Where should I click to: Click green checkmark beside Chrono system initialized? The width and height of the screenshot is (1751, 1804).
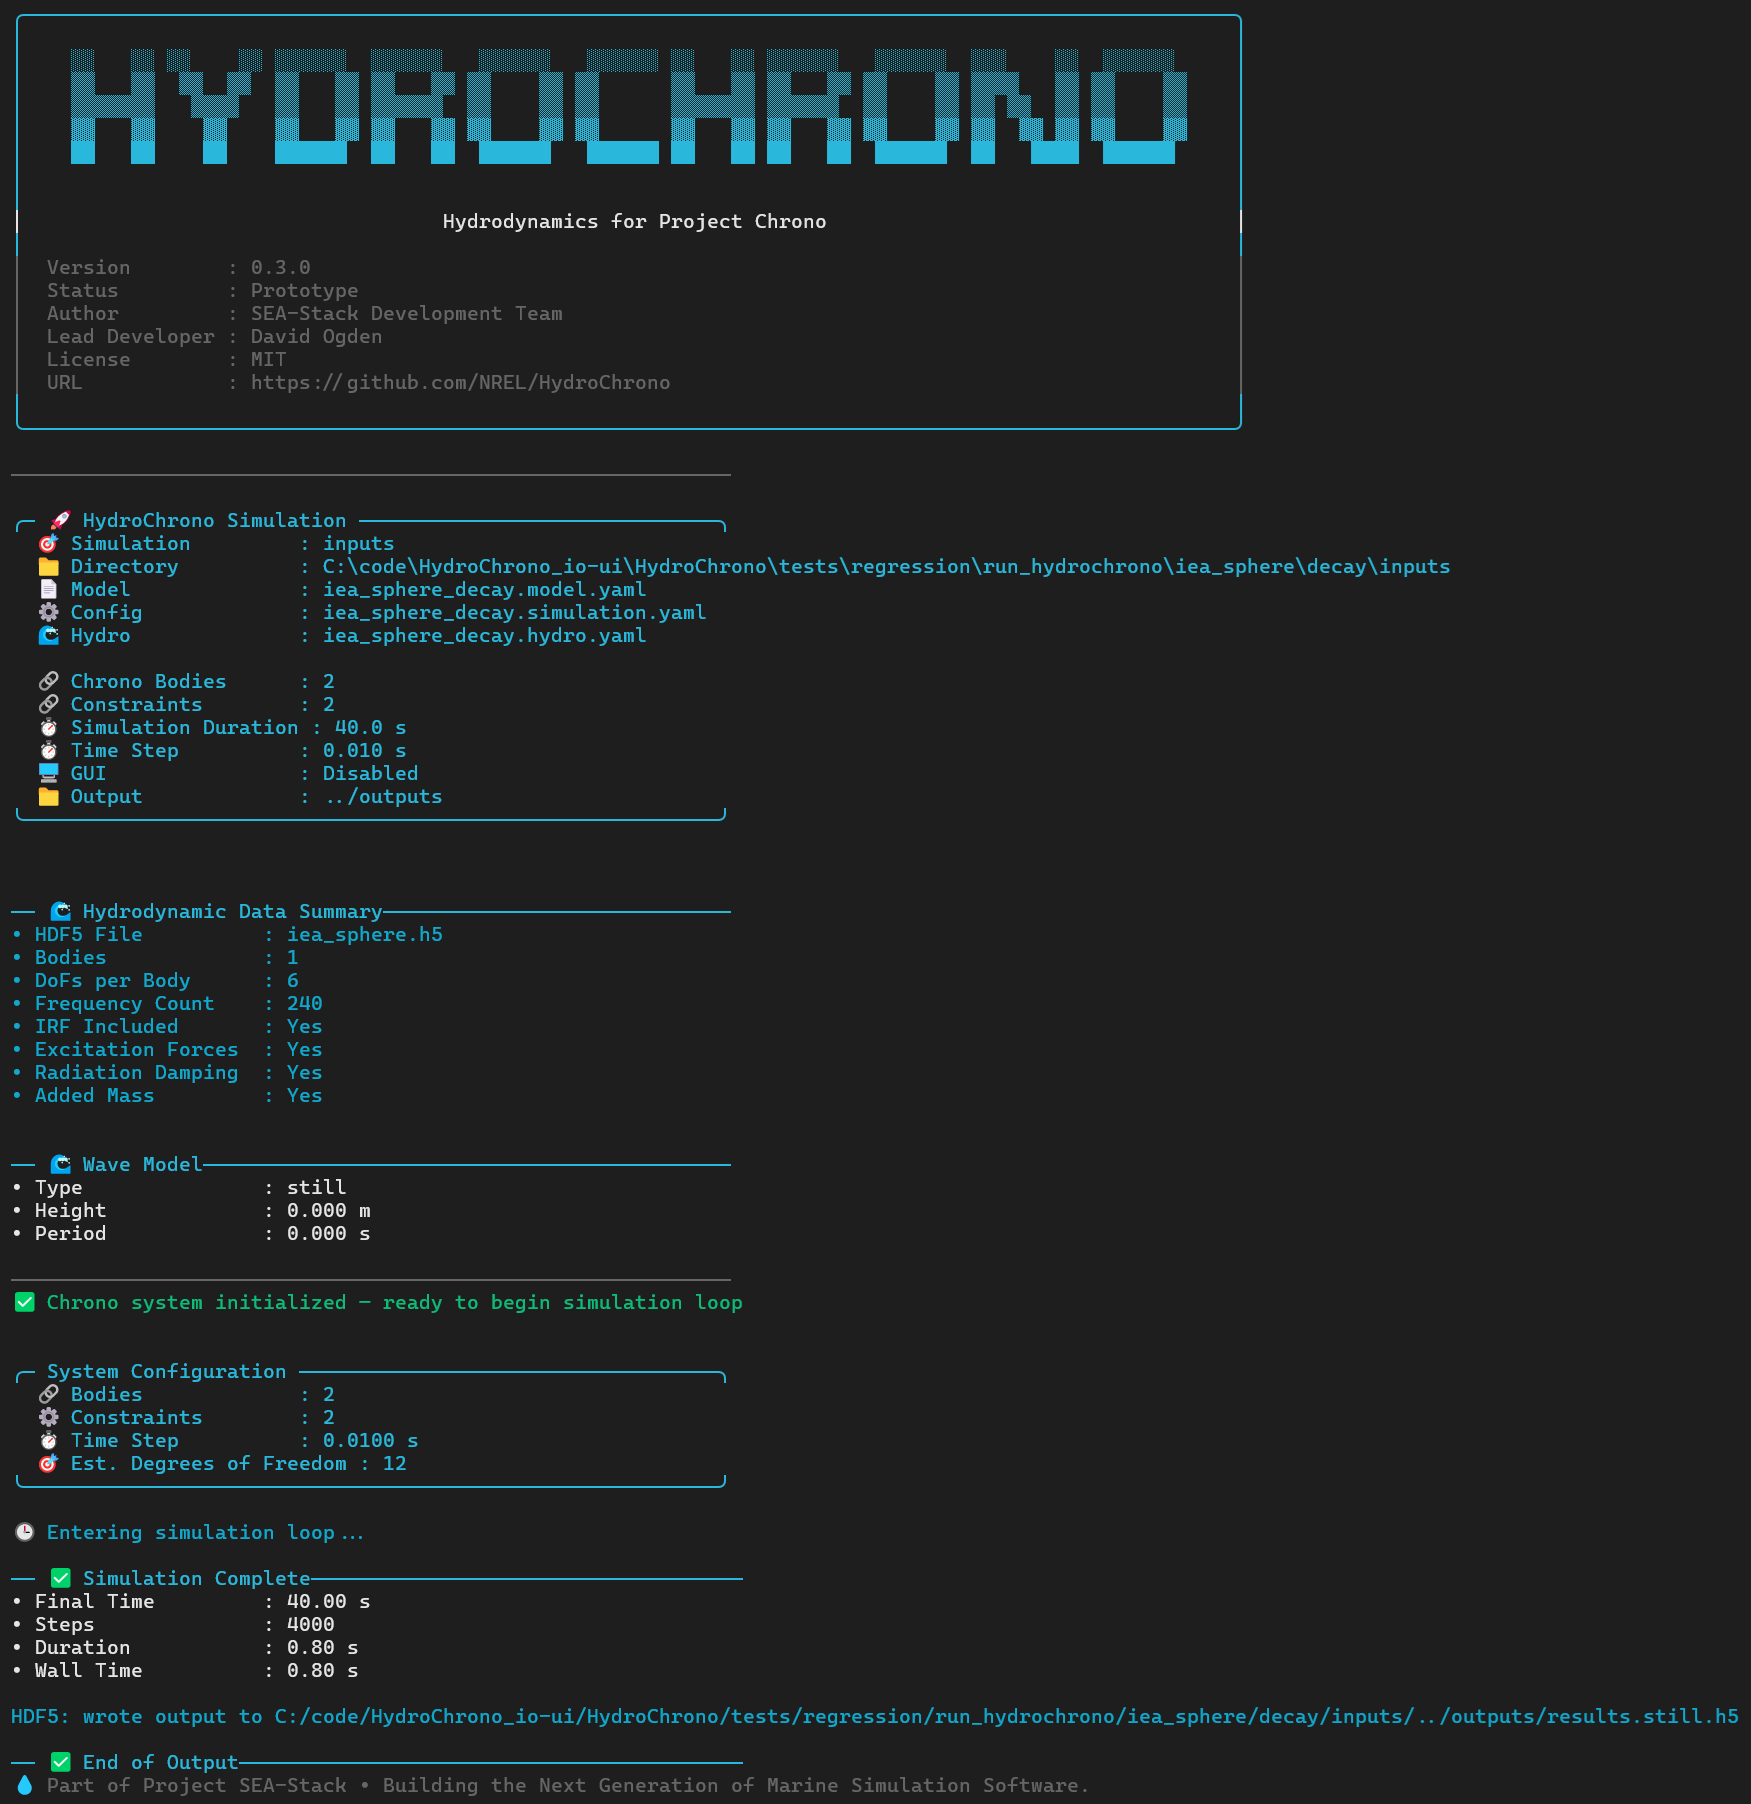[x=25, y=1303]
